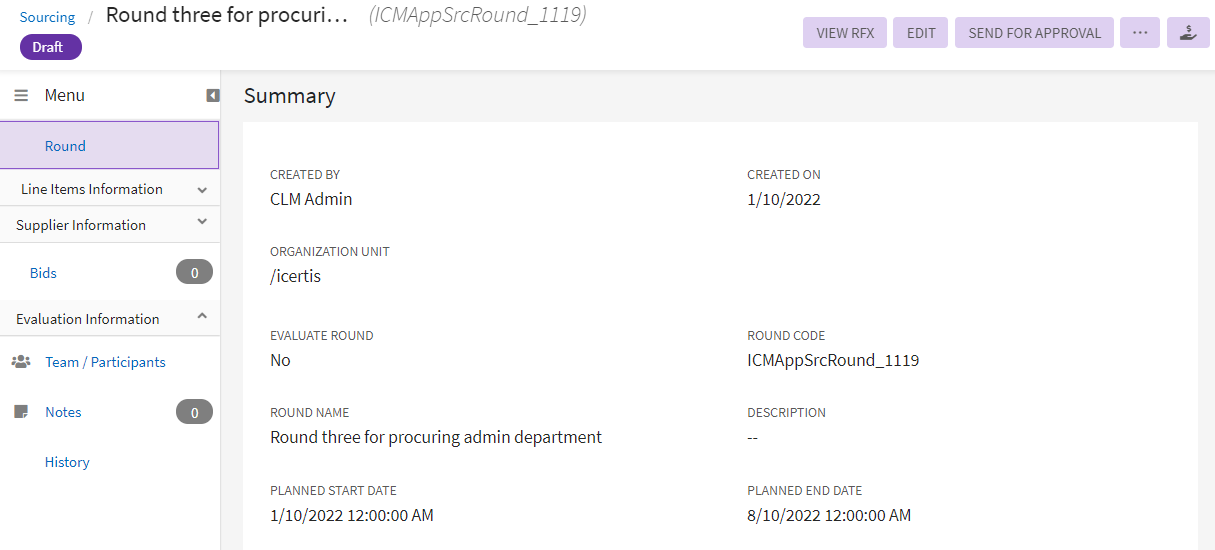Click the EDIT button

(x=921, y=33)
